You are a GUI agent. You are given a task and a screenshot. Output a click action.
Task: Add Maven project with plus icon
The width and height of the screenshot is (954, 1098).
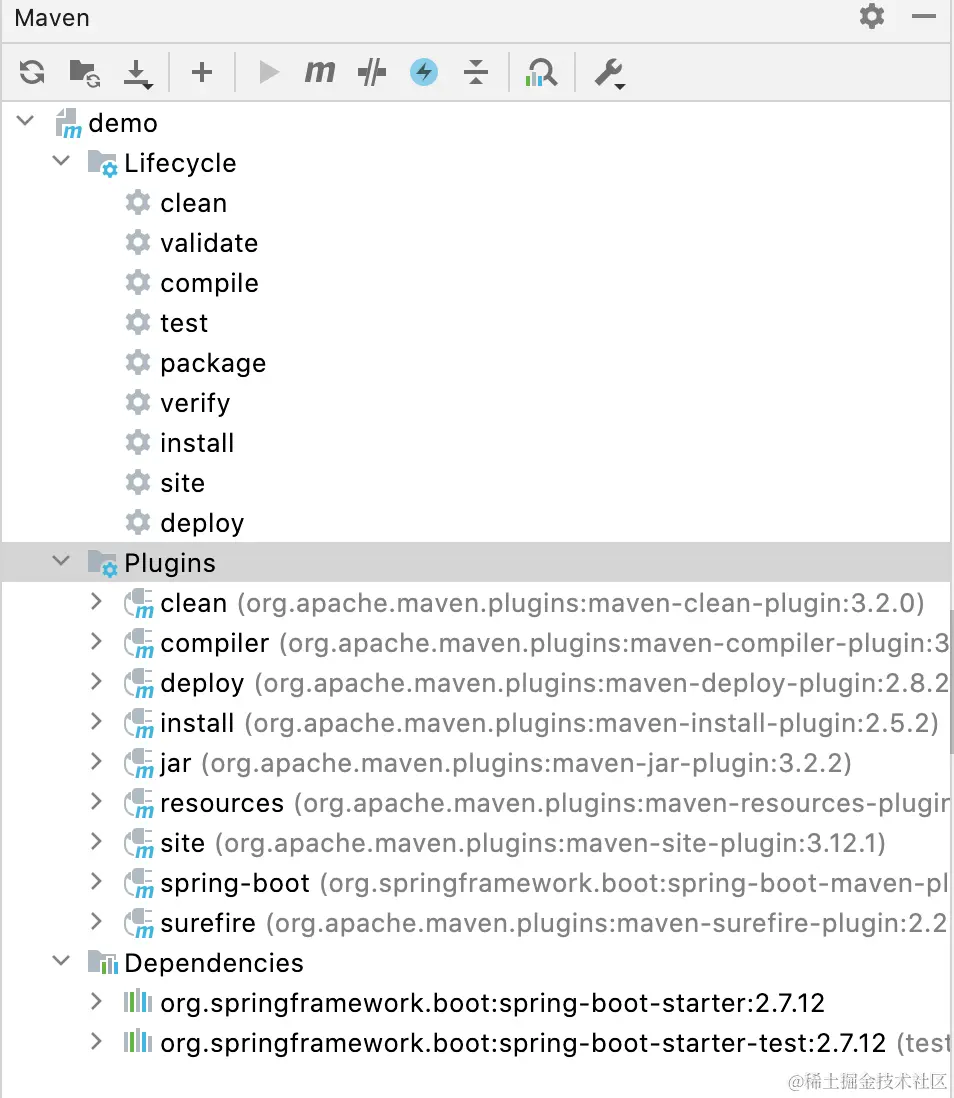202,72
